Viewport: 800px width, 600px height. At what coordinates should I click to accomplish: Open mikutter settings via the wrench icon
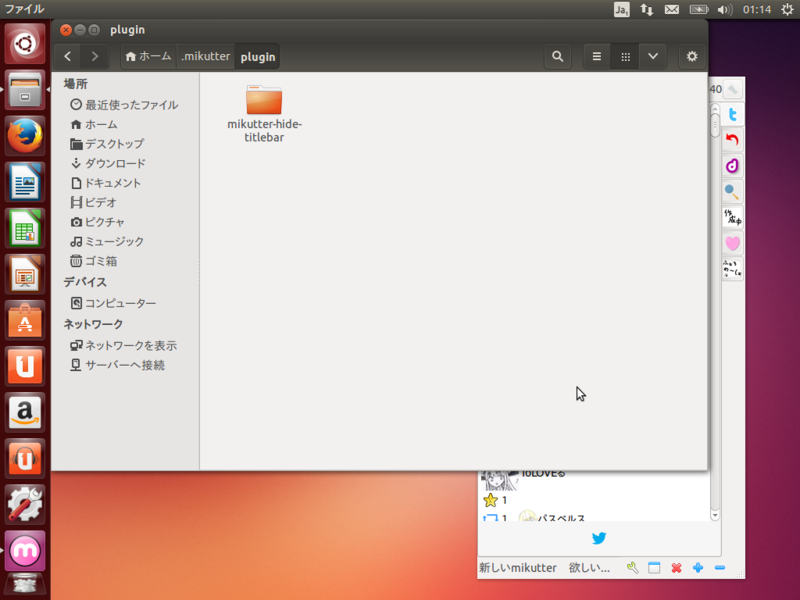click(632, 567)
